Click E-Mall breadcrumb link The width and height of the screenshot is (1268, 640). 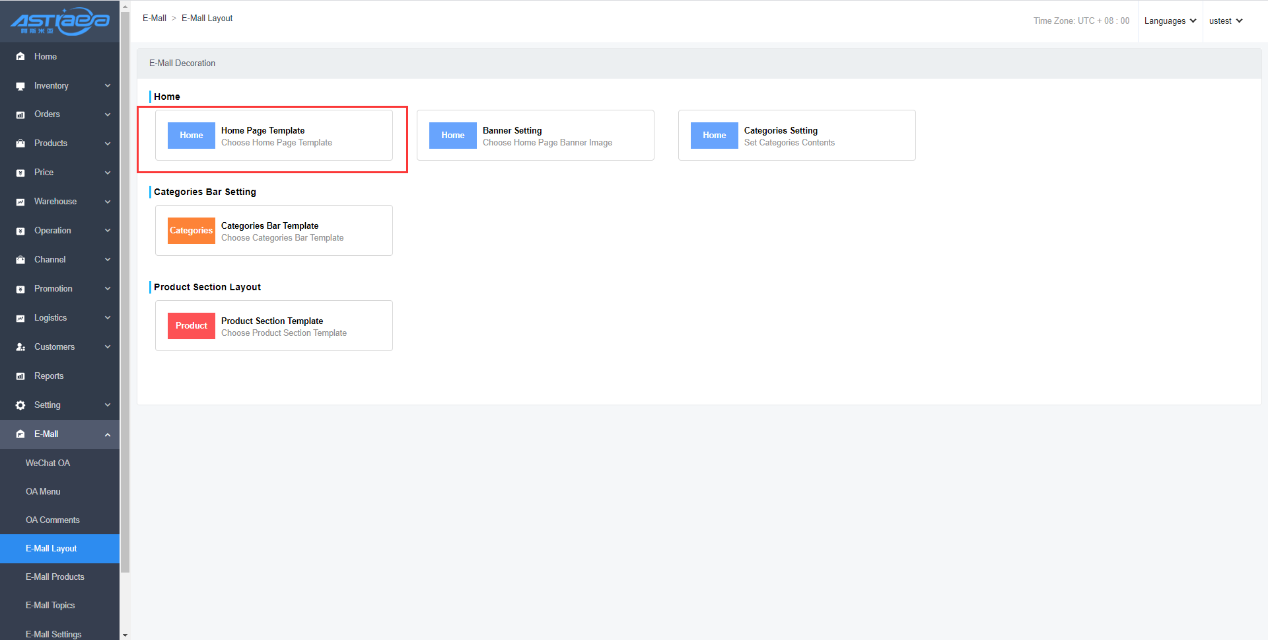click(154, 18)
